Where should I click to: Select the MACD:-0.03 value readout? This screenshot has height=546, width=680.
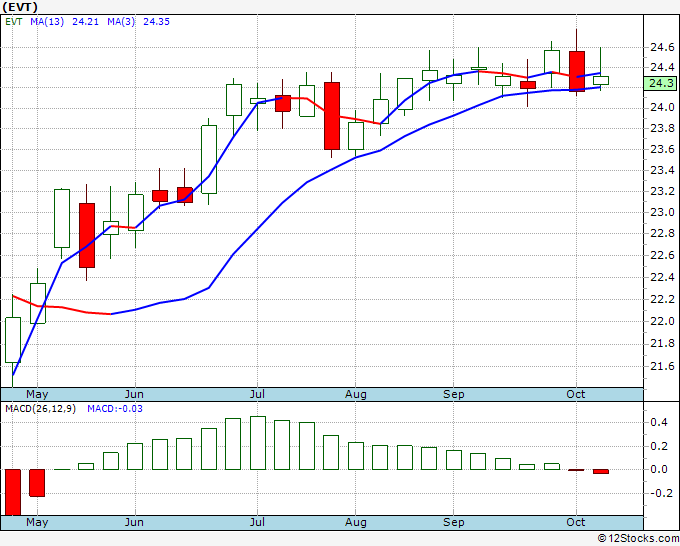pyautogui.click(x=115, y=409)
